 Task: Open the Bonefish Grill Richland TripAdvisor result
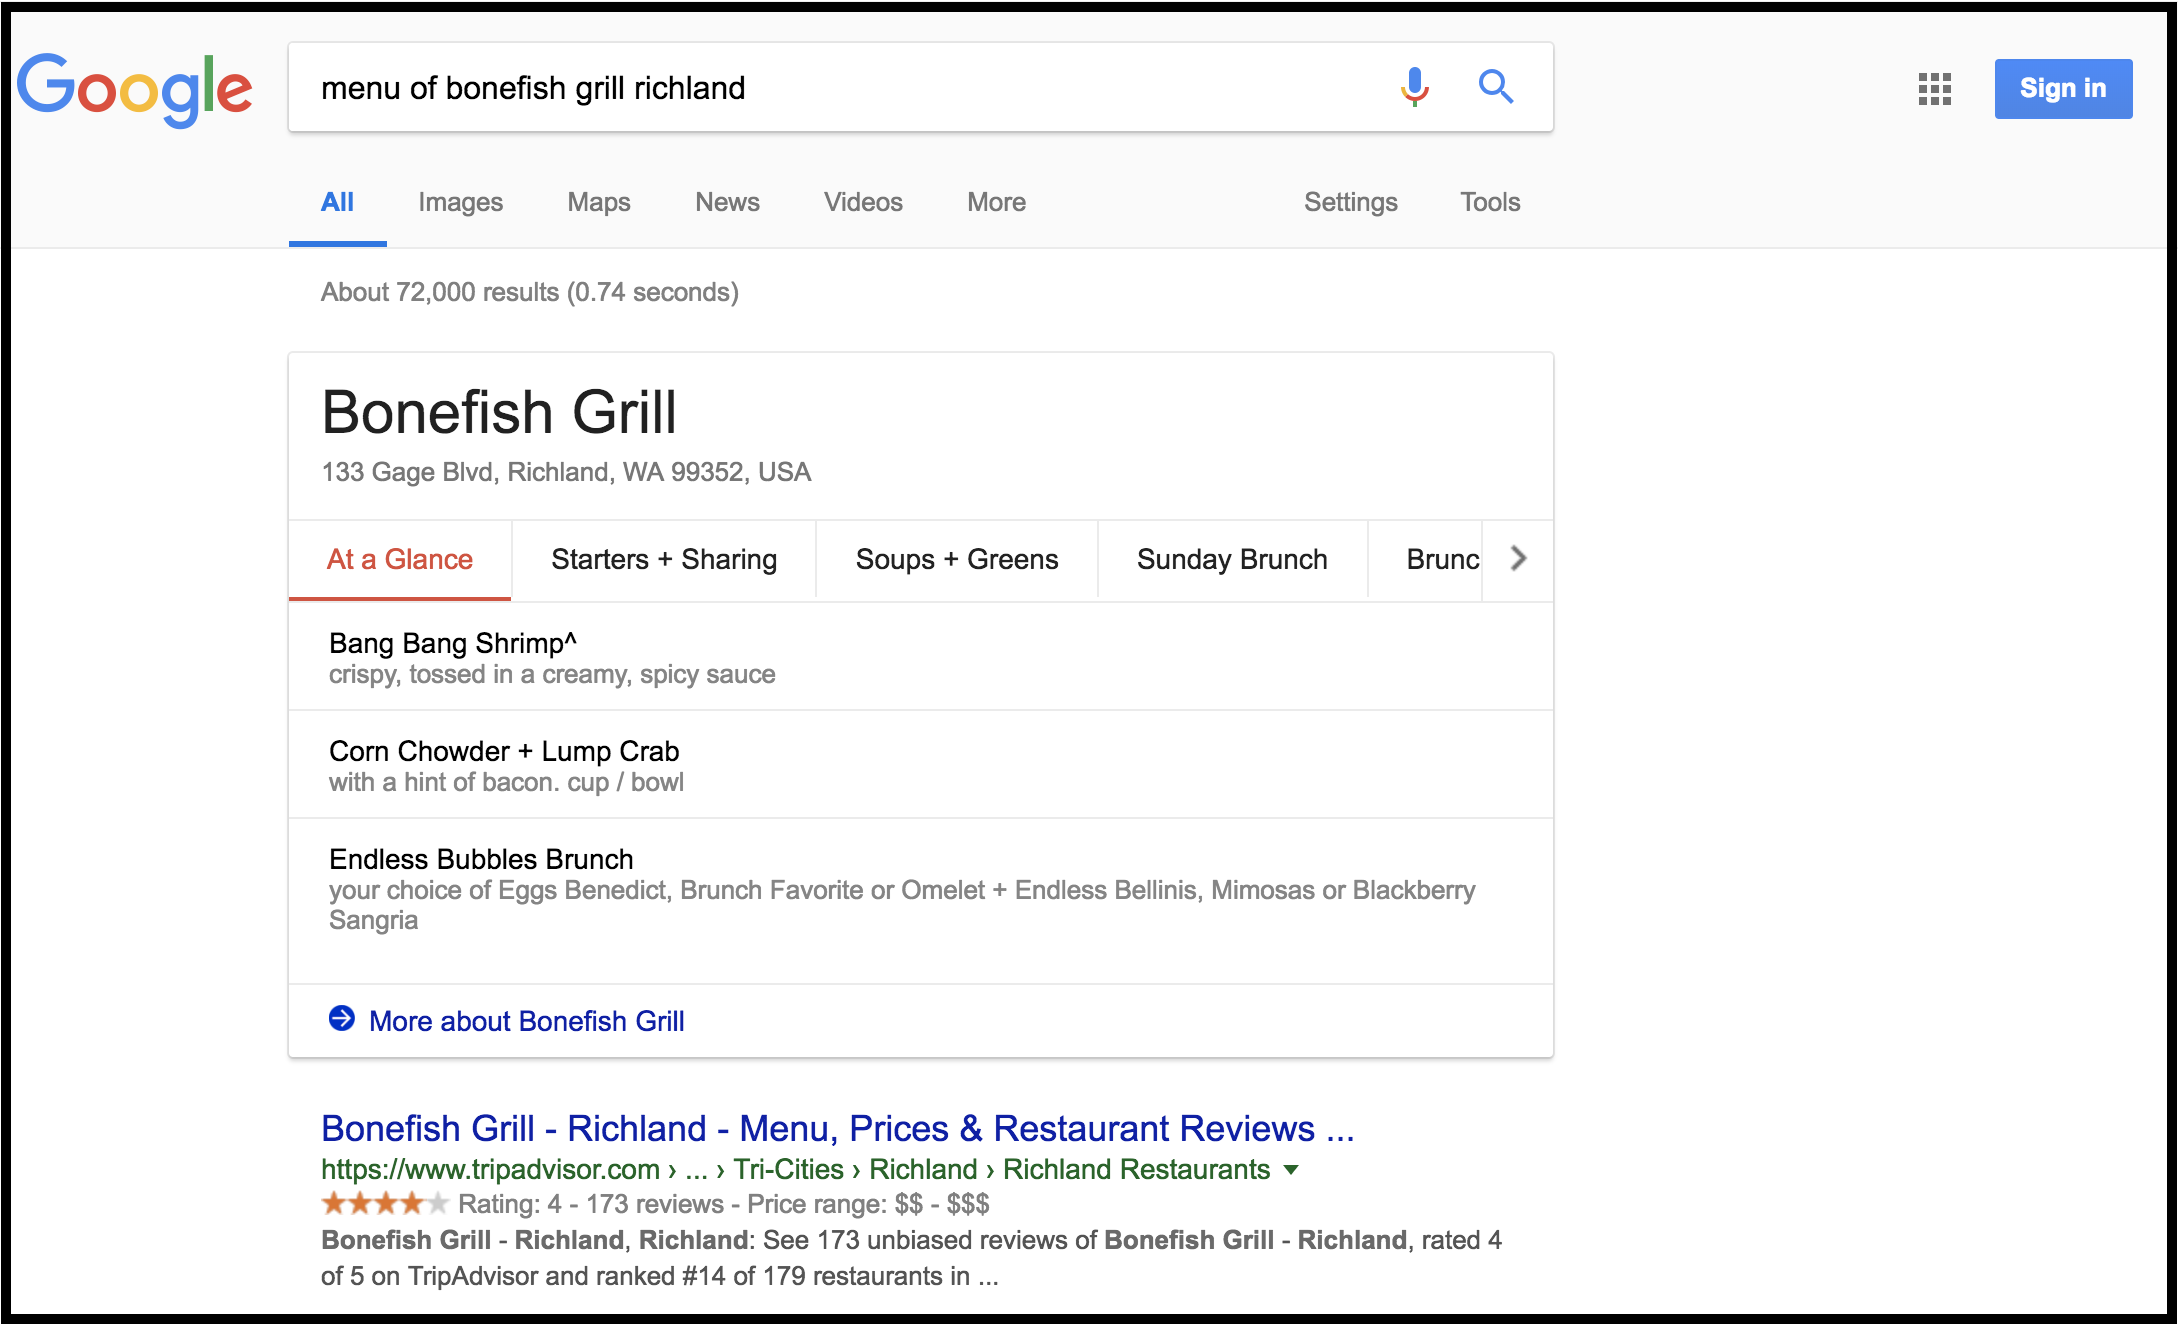point(837,1128)
